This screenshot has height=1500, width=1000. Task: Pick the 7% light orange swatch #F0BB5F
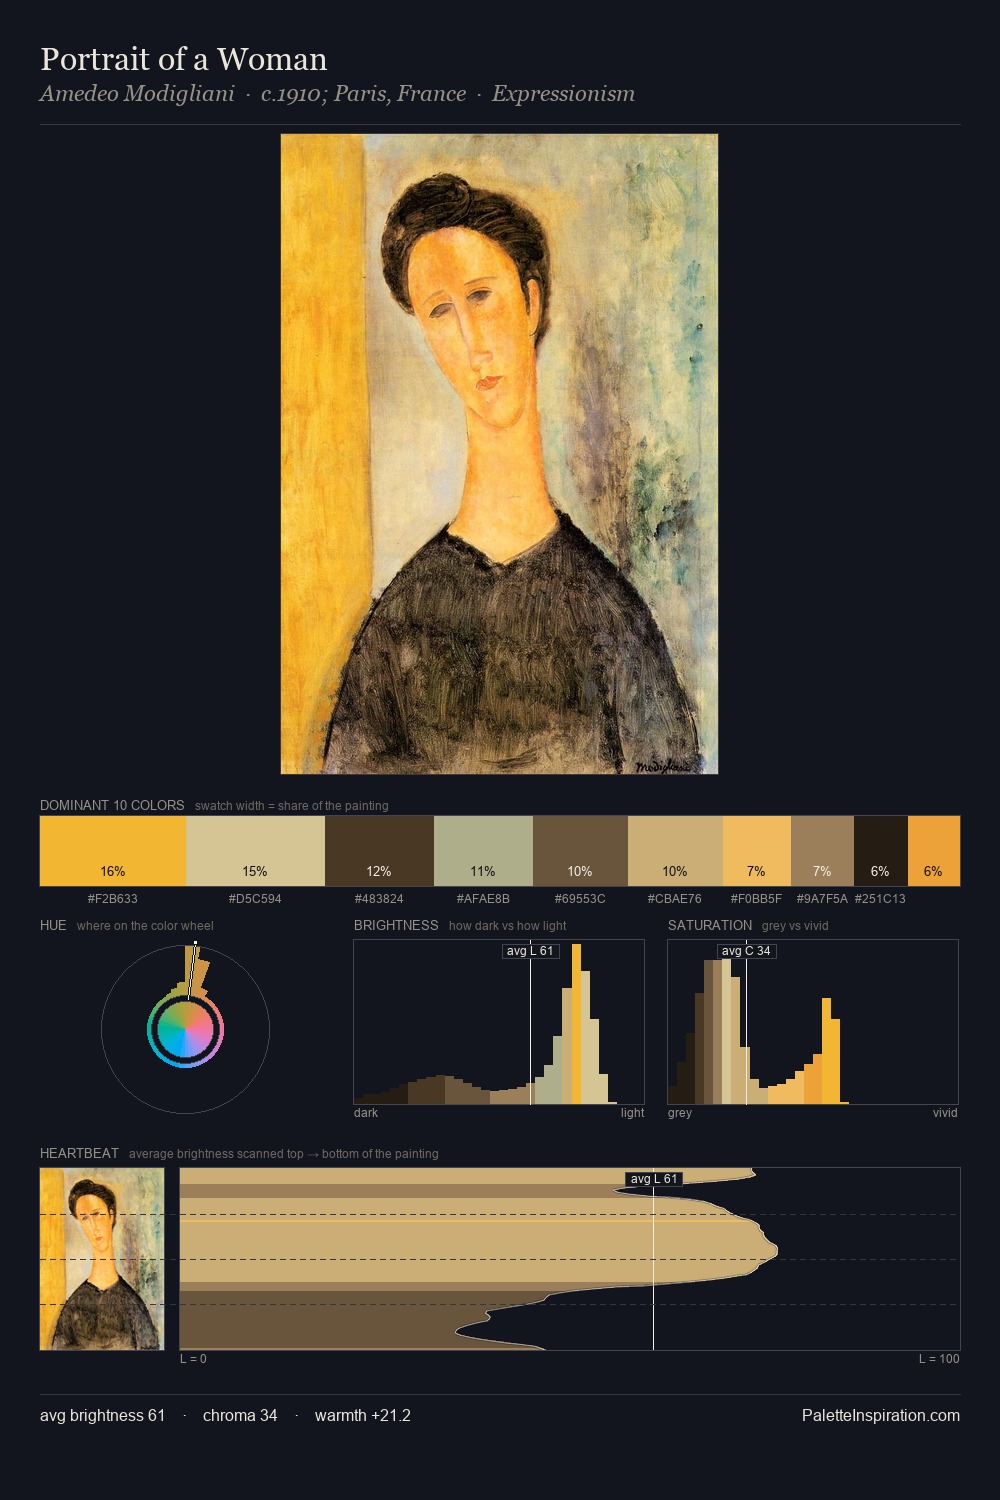click(x=757, y=851)
